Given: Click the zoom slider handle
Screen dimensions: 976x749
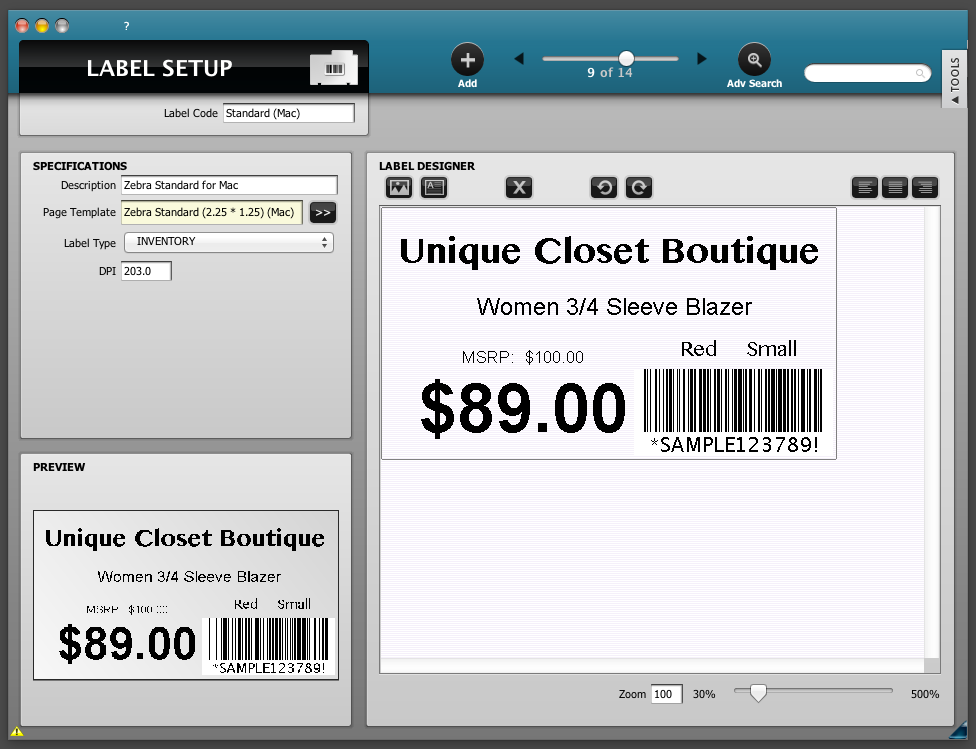Looking at the screenshot, I should click(x=759, y=691).
